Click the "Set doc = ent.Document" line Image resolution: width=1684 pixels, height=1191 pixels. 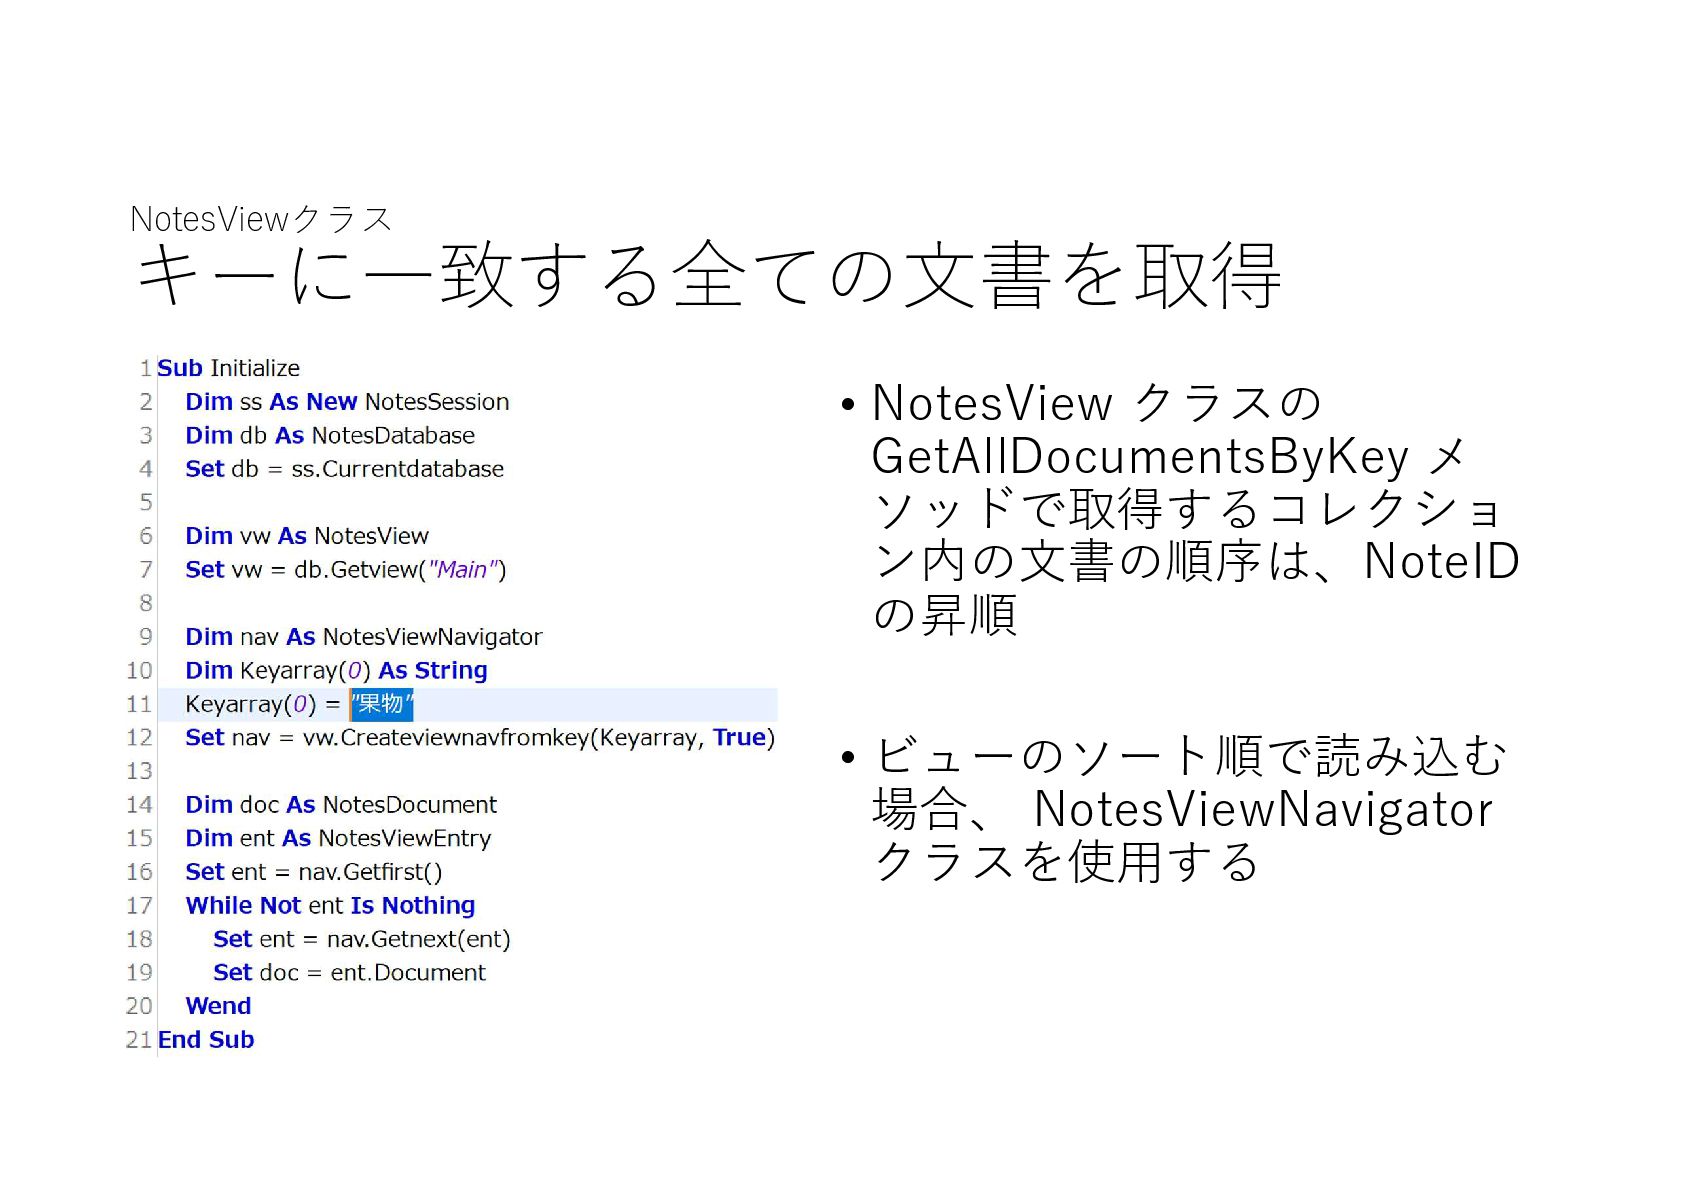point(349,973)
